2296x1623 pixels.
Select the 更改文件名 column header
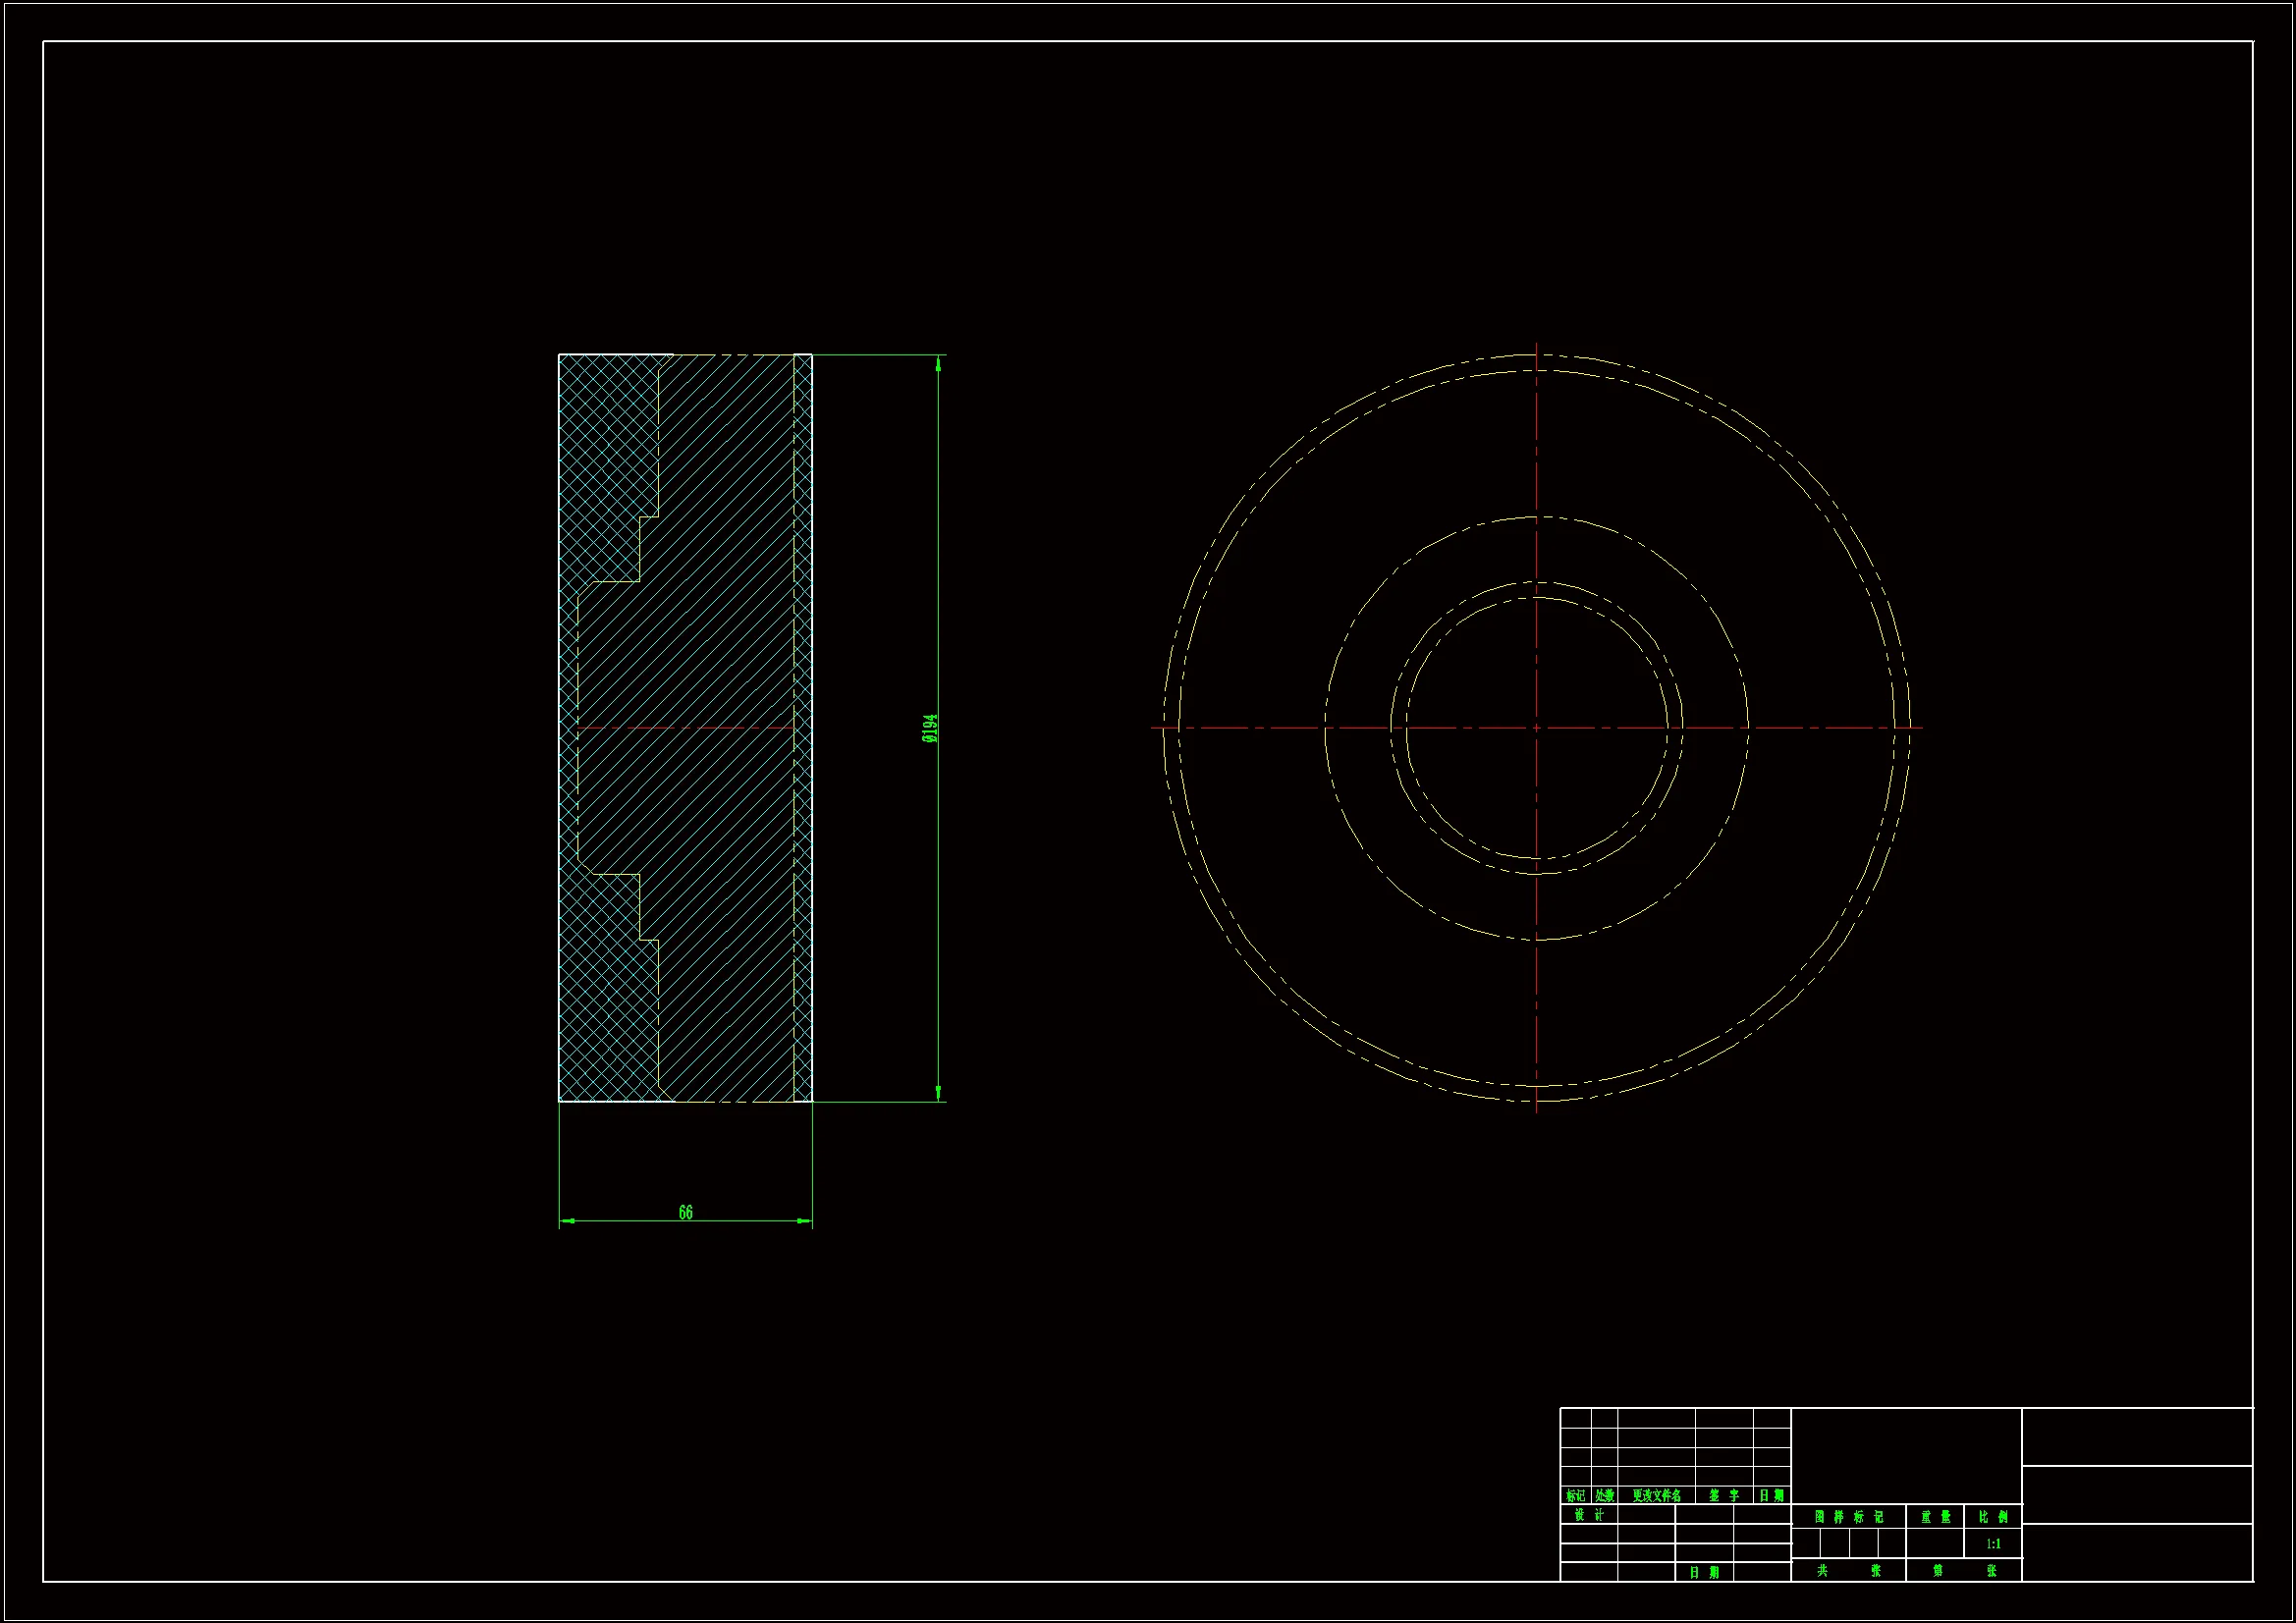click(x=1656, y=1496)
